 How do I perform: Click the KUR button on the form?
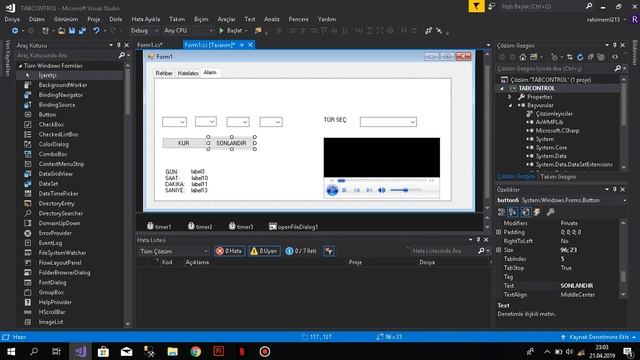click(184, 143)
